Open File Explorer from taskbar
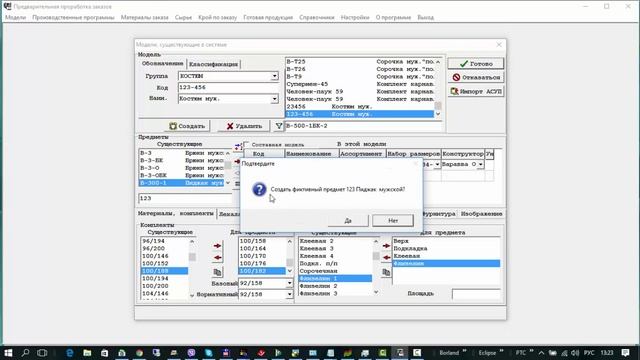This screenshot has width=640, height=360. pos(87,353)
